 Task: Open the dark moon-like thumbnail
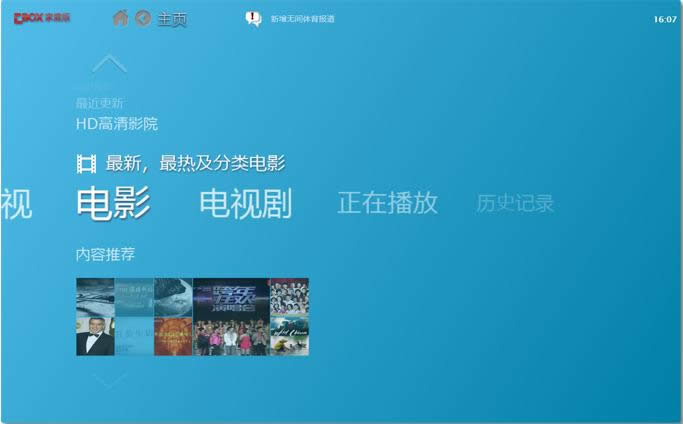click(x=173, y=298)
